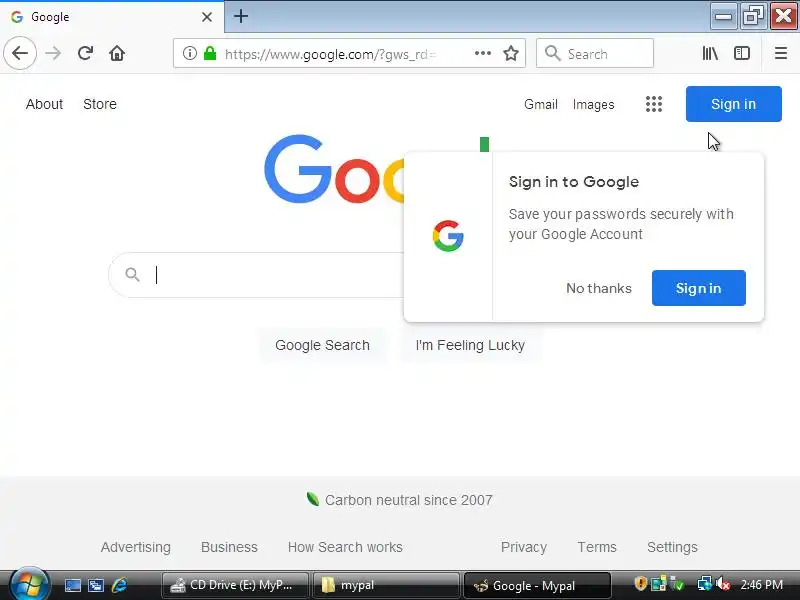Open the Store link

pyautogui.click(x=100, y=104)
